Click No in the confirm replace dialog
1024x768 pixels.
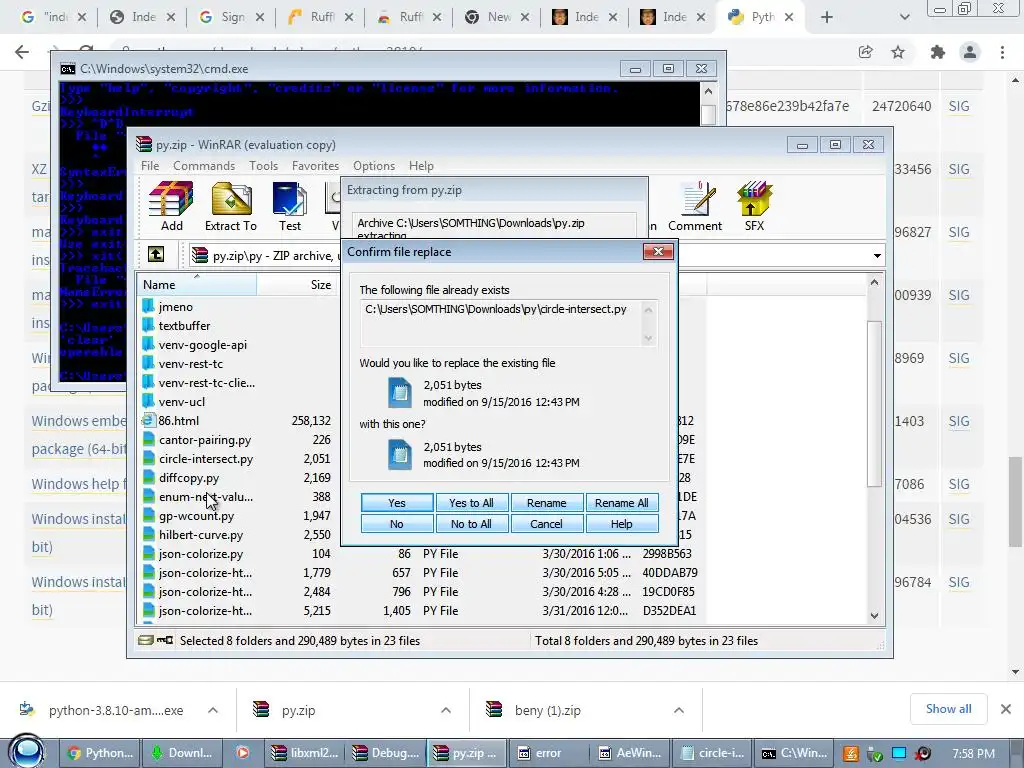click(396, 524)
